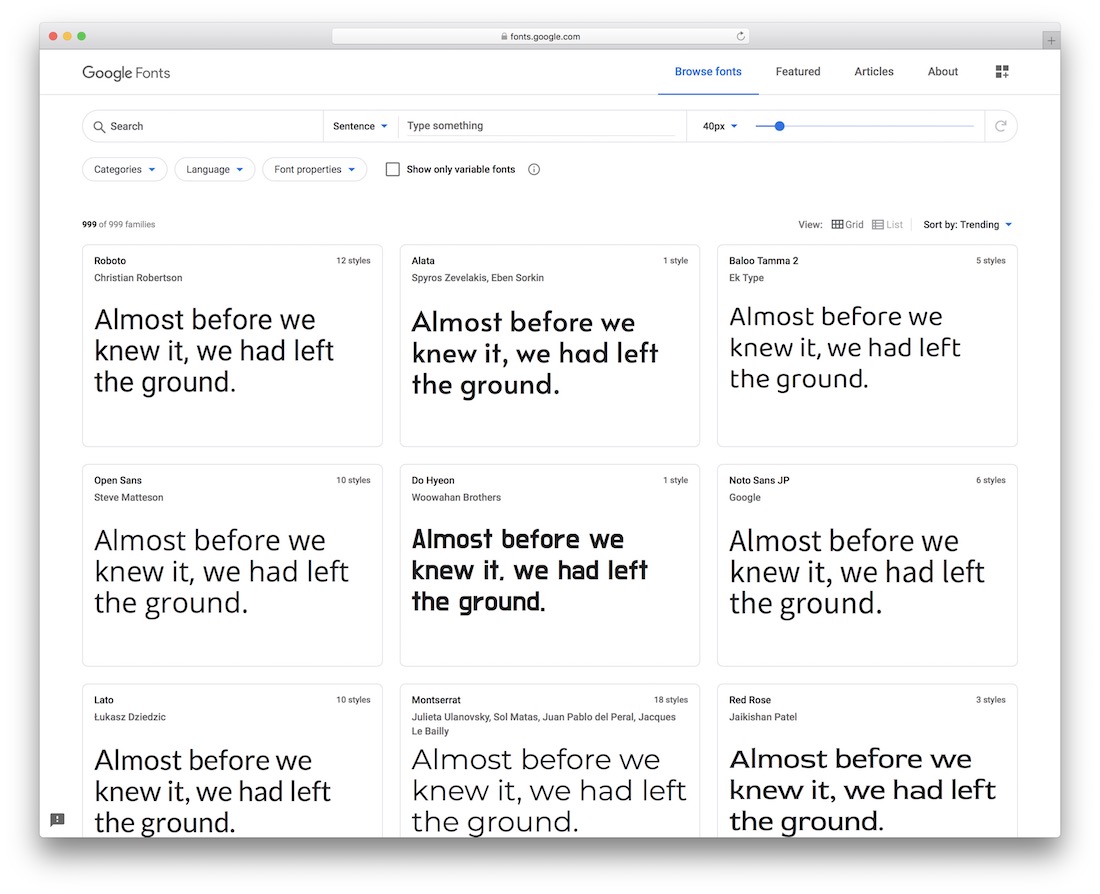This screenshot has width=1100, height=894.
Task: Click Jaikishan Patel designer name
Action: (x=763, y=717)
